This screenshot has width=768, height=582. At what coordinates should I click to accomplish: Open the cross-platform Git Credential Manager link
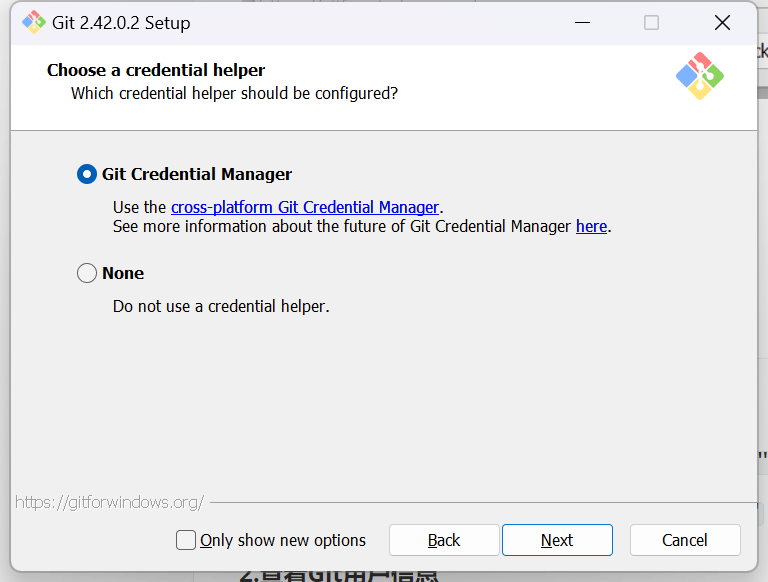coord(305,207)
